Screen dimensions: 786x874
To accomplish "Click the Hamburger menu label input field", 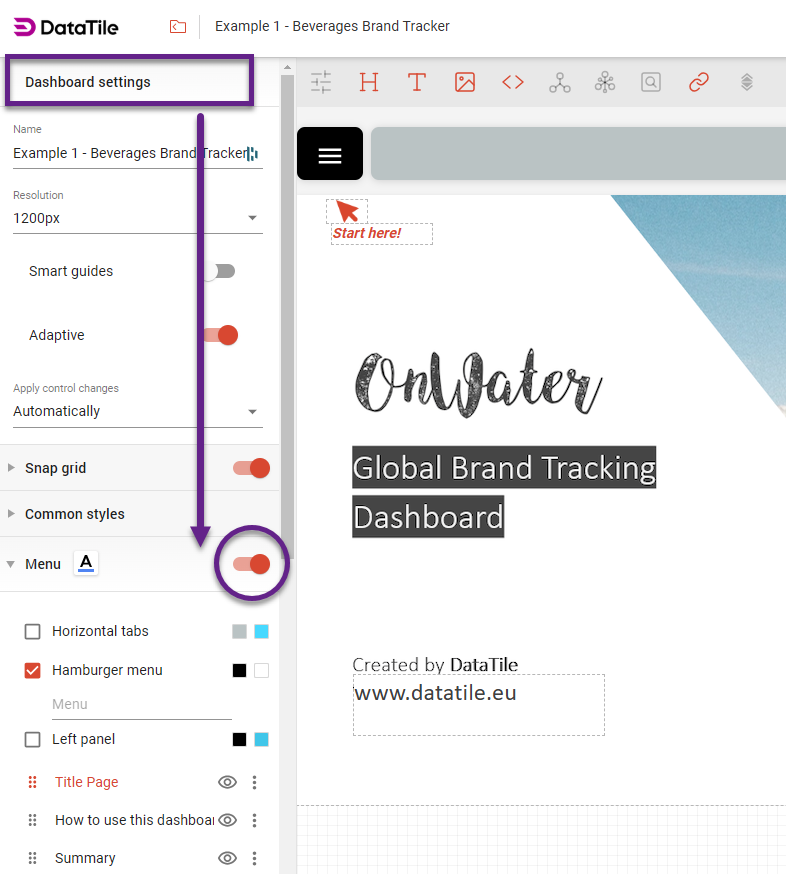I will pyautogui.click(x=141, y=704).
